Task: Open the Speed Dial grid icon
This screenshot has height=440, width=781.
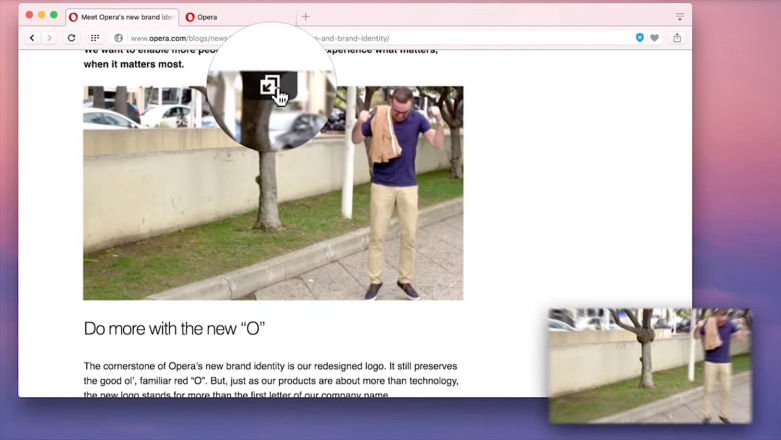Action: [95, 38]
